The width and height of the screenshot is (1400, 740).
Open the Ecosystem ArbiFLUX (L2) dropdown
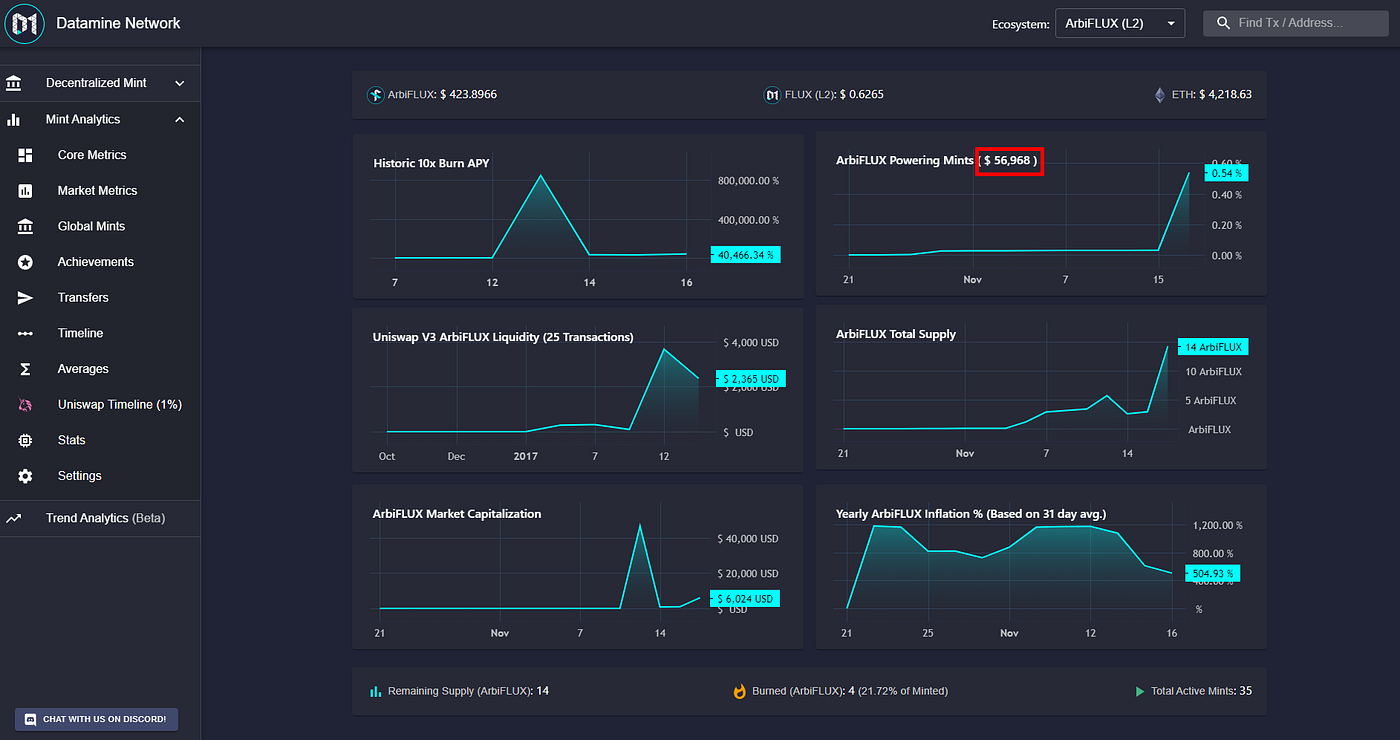pyautogui.click(x=1120, y=23)
